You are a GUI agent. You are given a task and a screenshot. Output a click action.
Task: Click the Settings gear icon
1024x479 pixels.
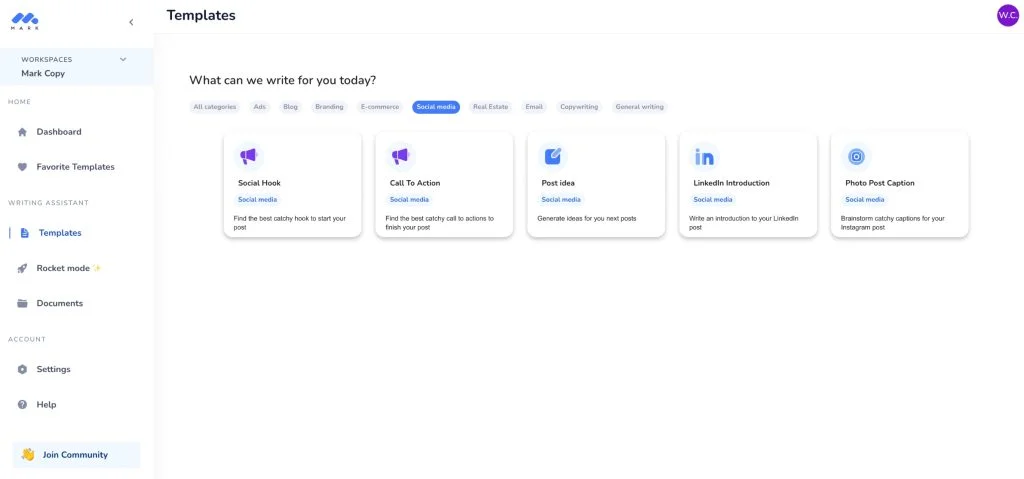point(22,369)
